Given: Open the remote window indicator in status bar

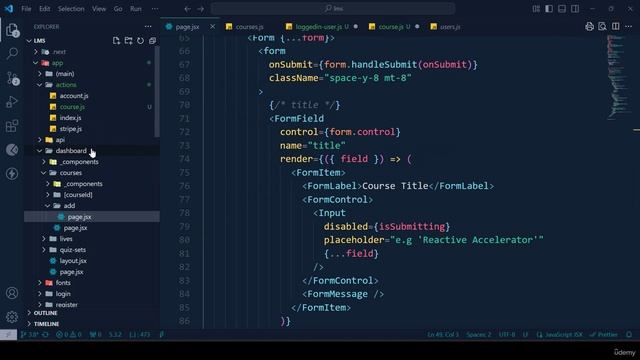Looking at the screenshot, I should tap(8, 334).
